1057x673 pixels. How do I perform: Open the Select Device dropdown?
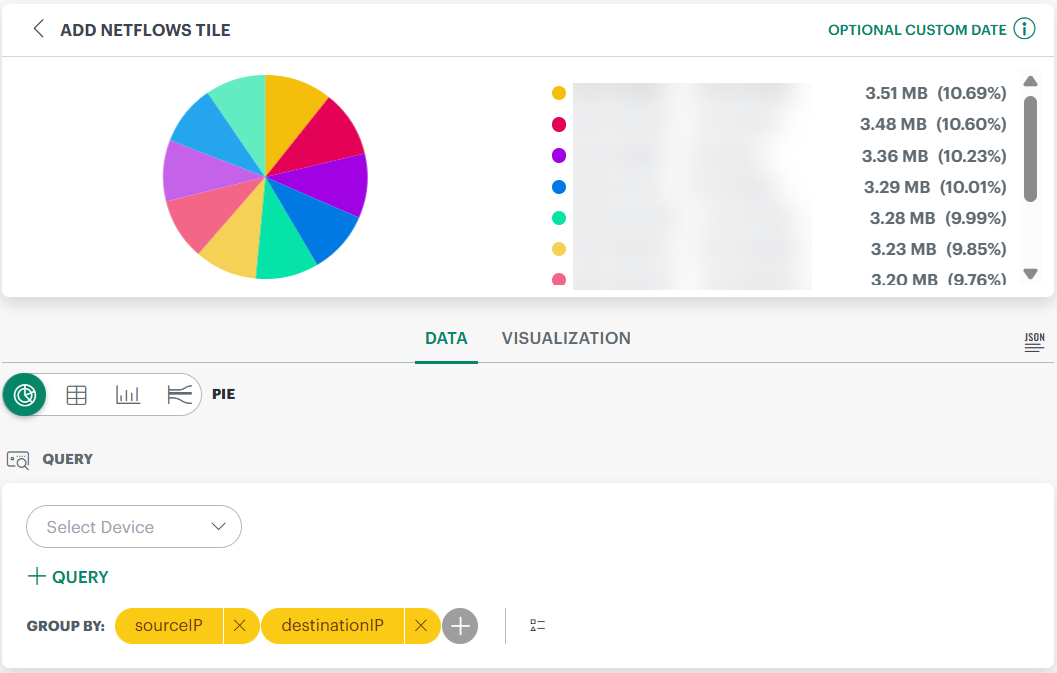point(134,527)
